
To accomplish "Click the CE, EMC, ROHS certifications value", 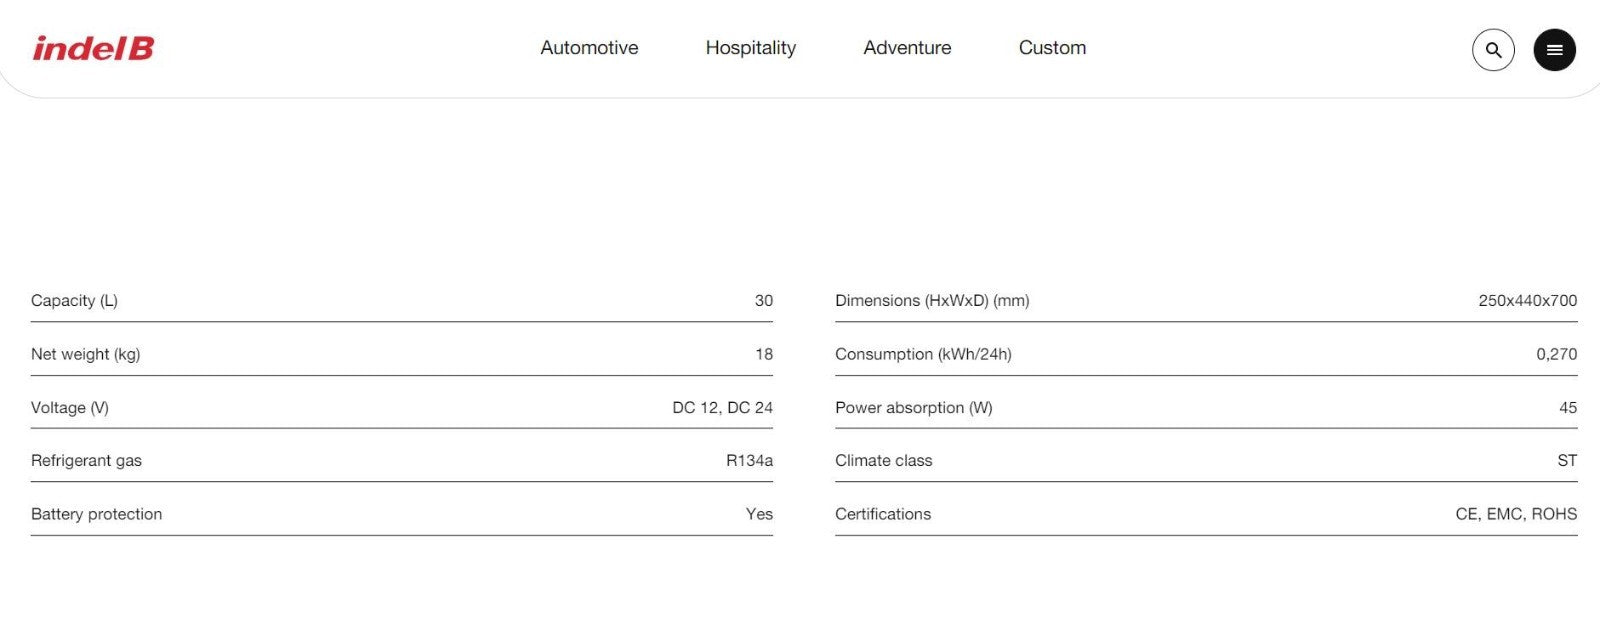I will pos(1516,514).
